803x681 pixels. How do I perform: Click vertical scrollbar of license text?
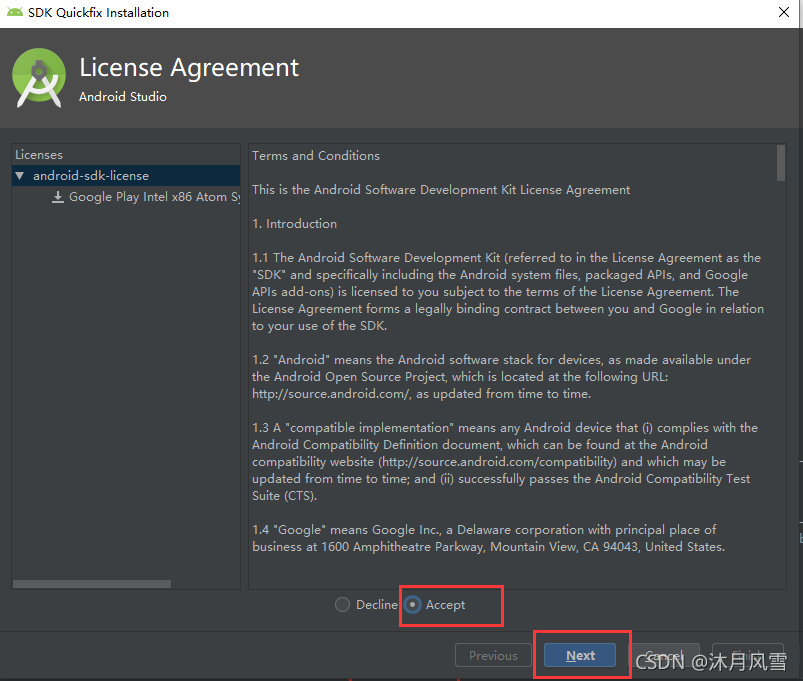tap(780, 163)
